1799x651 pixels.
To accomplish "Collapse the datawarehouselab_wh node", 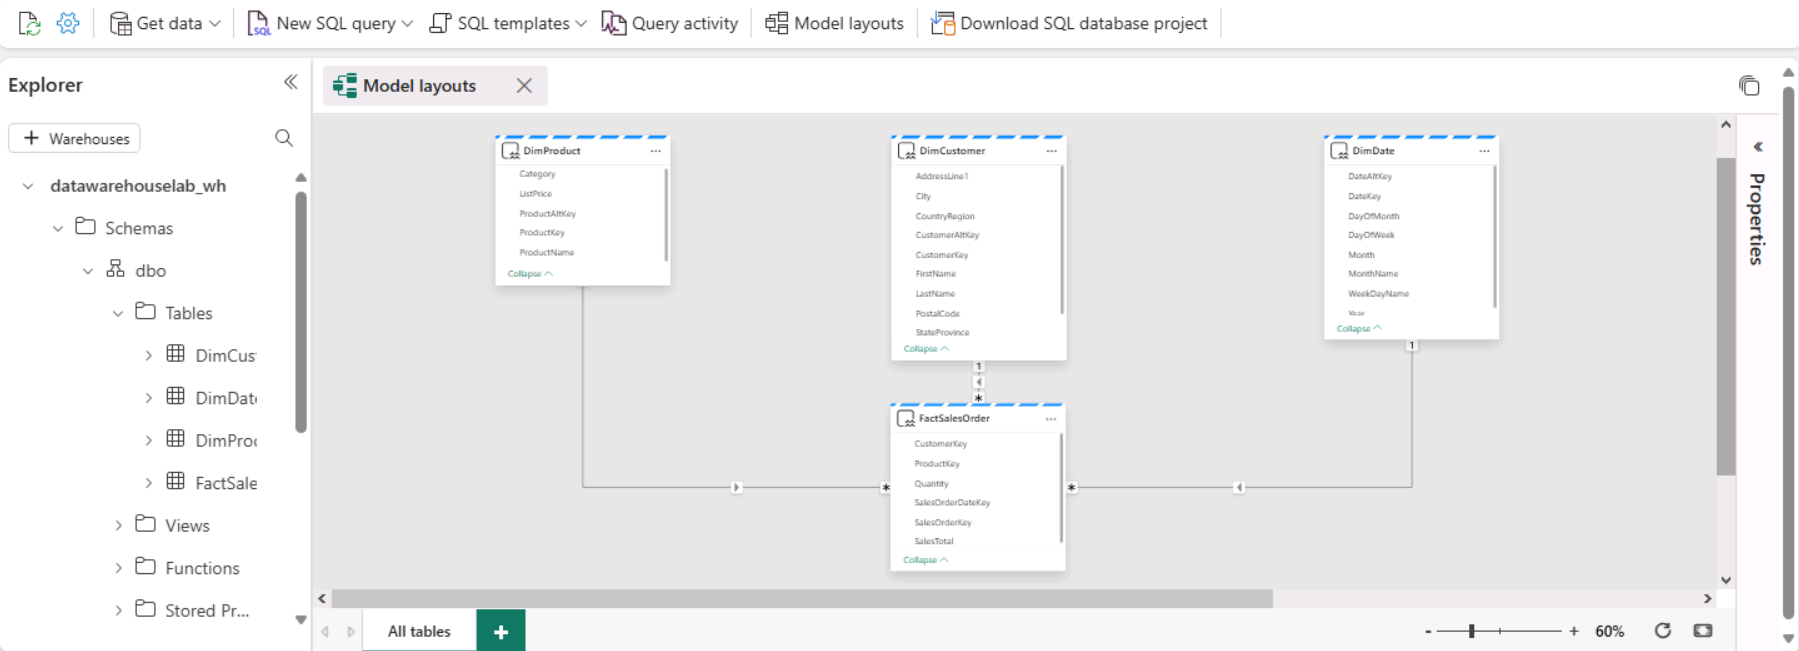I will tap(28, 186).
